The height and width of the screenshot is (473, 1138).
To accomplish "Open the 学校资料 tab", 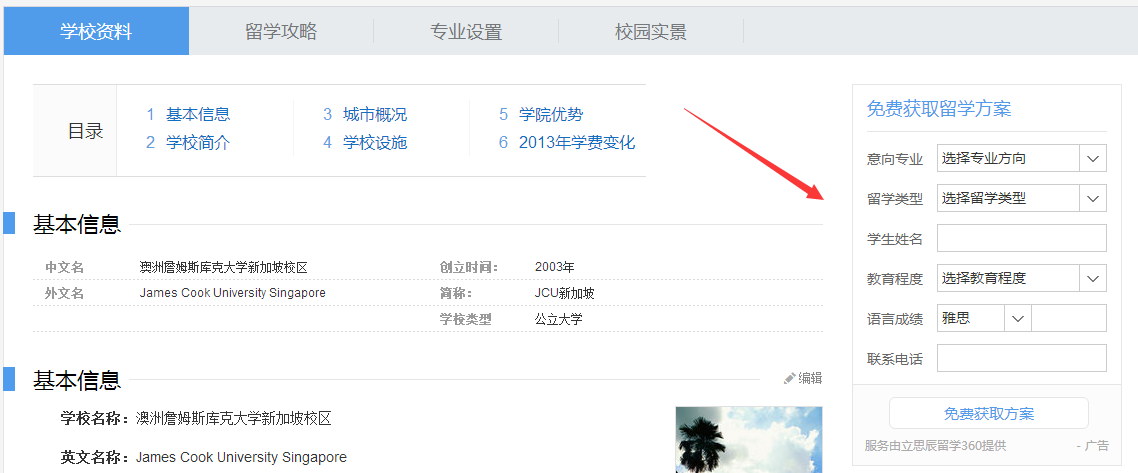I will click(x=96, y=31).
